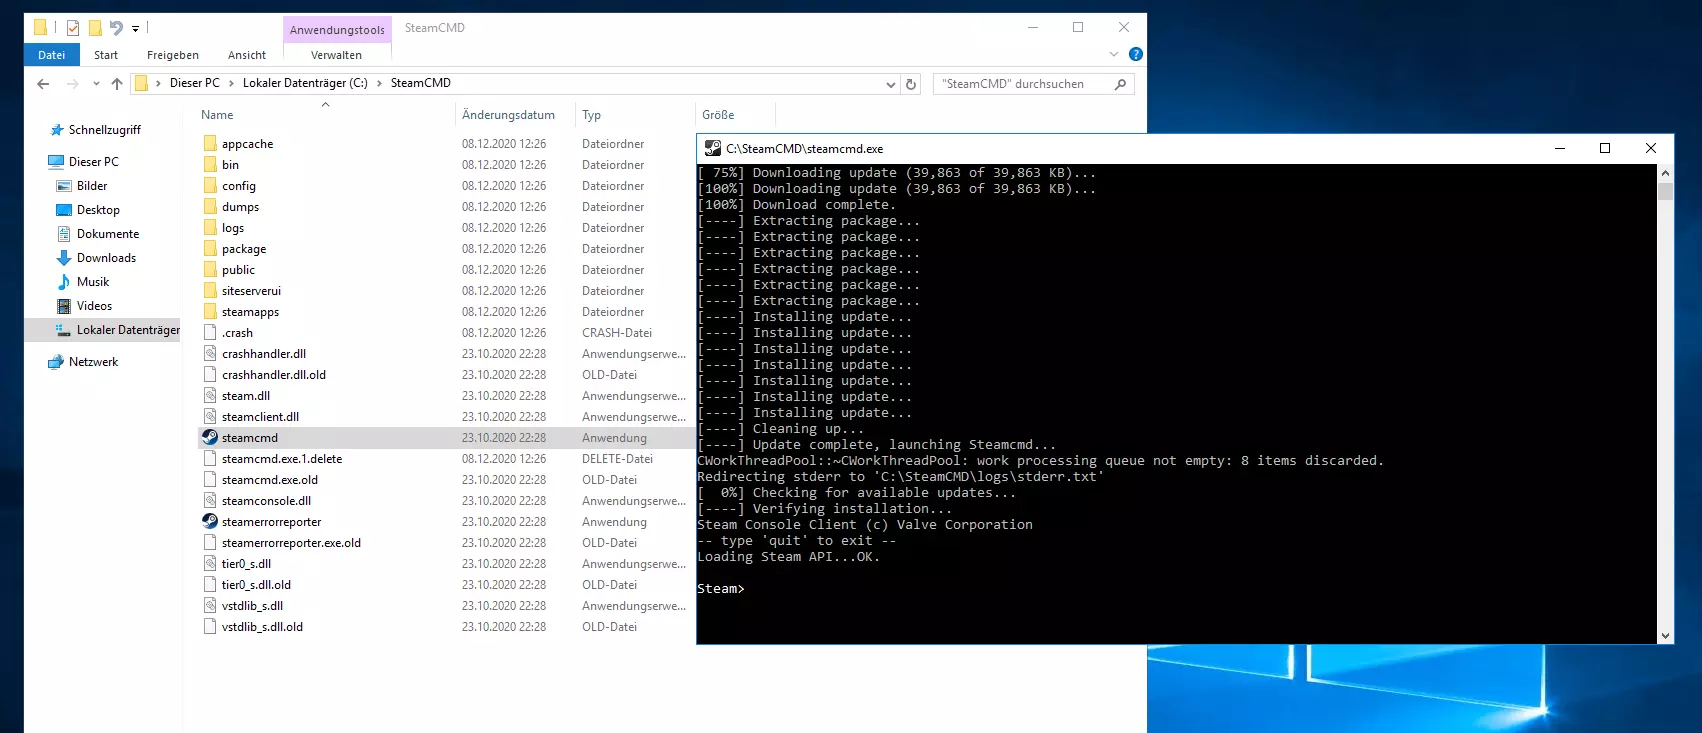
Task: Open the steamerrorreporter application icon
Action: (x=210, y=521)
